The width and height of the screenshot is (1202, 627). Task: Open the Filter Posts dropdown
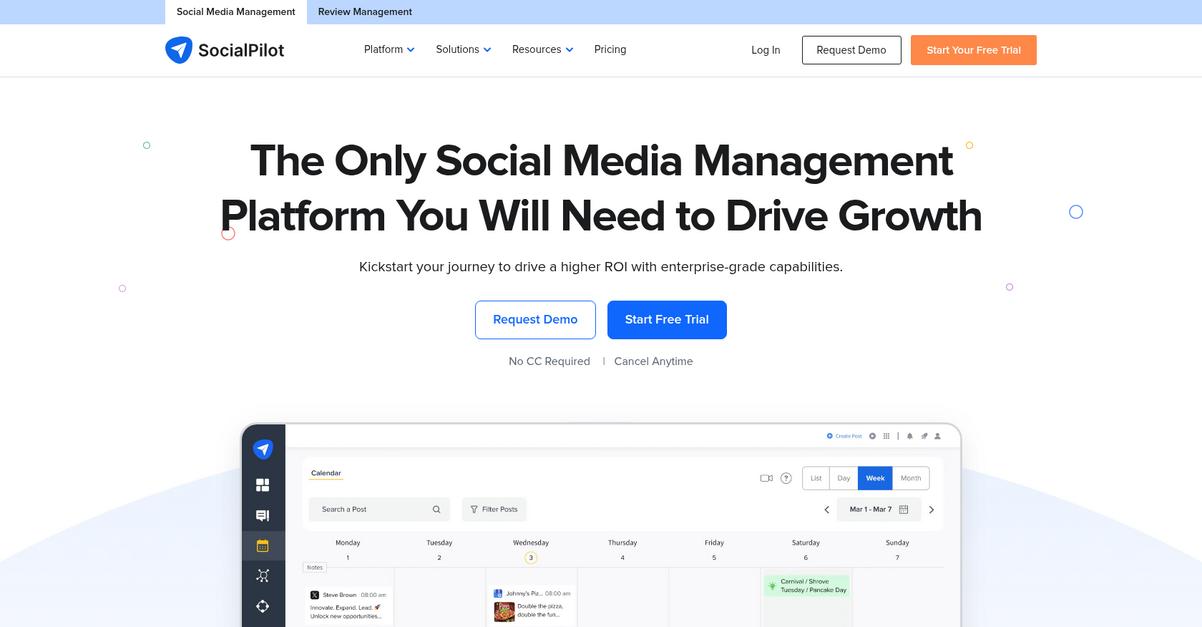[494, 509]
